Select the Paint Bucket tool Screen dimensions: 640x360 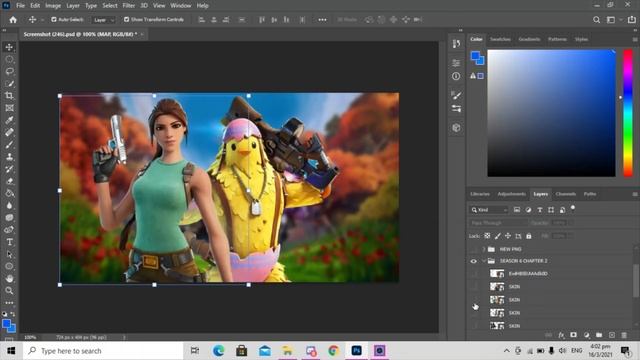coord(9,193)
